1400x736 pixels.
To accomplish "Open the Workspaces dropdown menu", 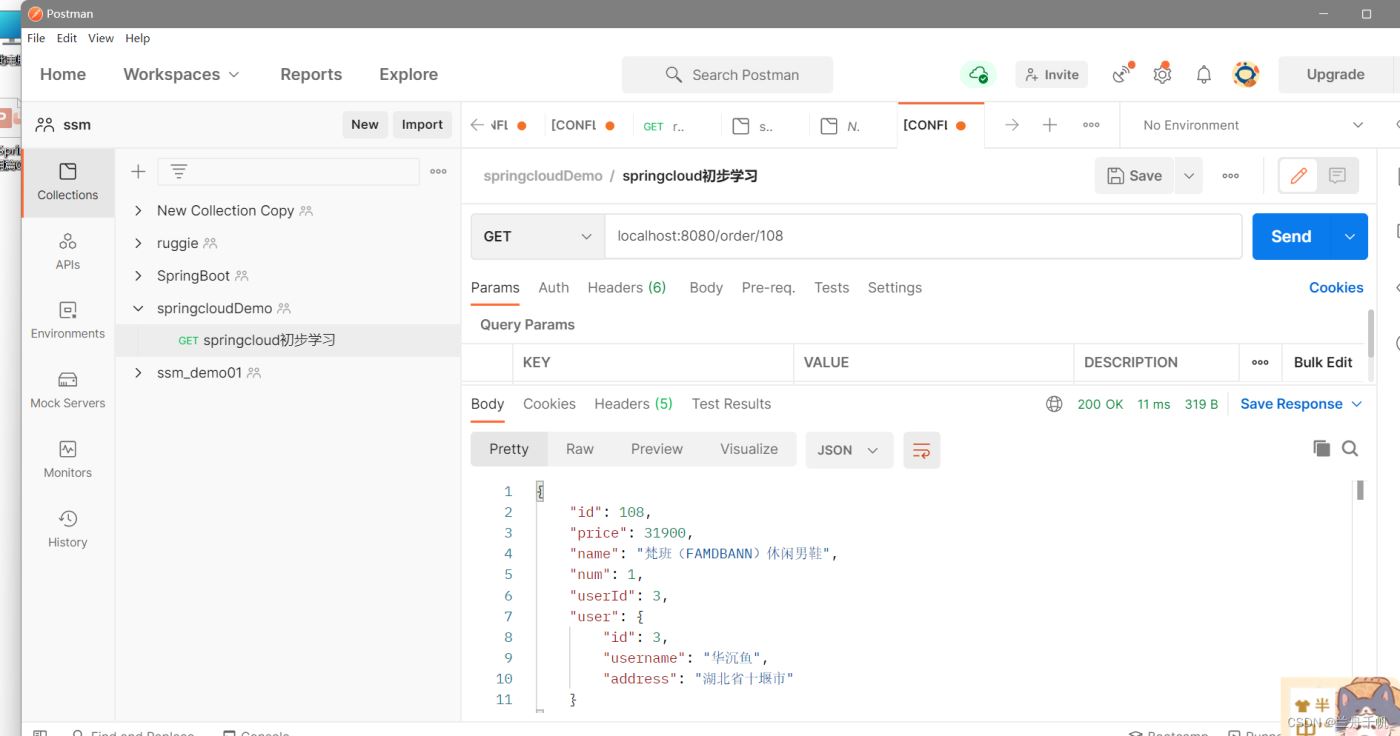I will [181, 74].
